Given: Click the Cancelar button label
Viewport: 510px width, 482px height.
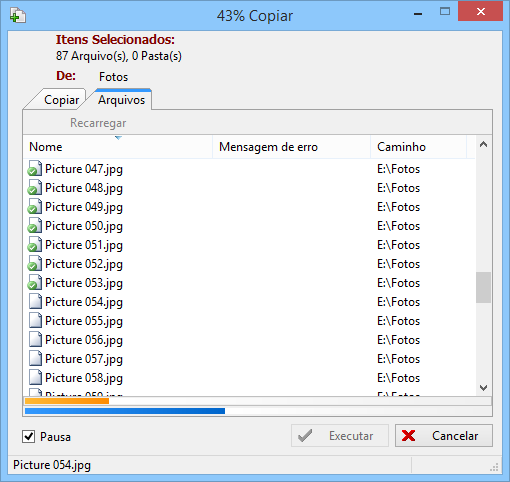Looking at the screenshot, I should 455,436.
